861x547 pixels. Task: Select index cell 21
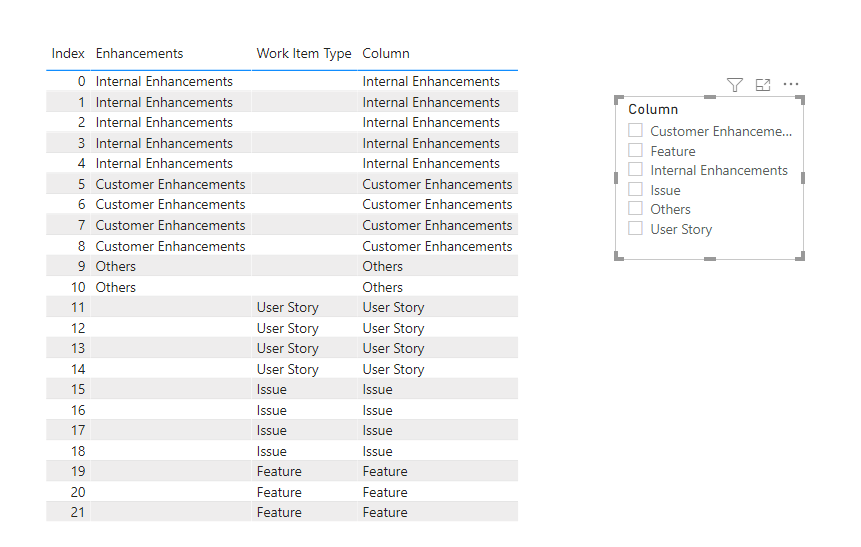[77, 512]
